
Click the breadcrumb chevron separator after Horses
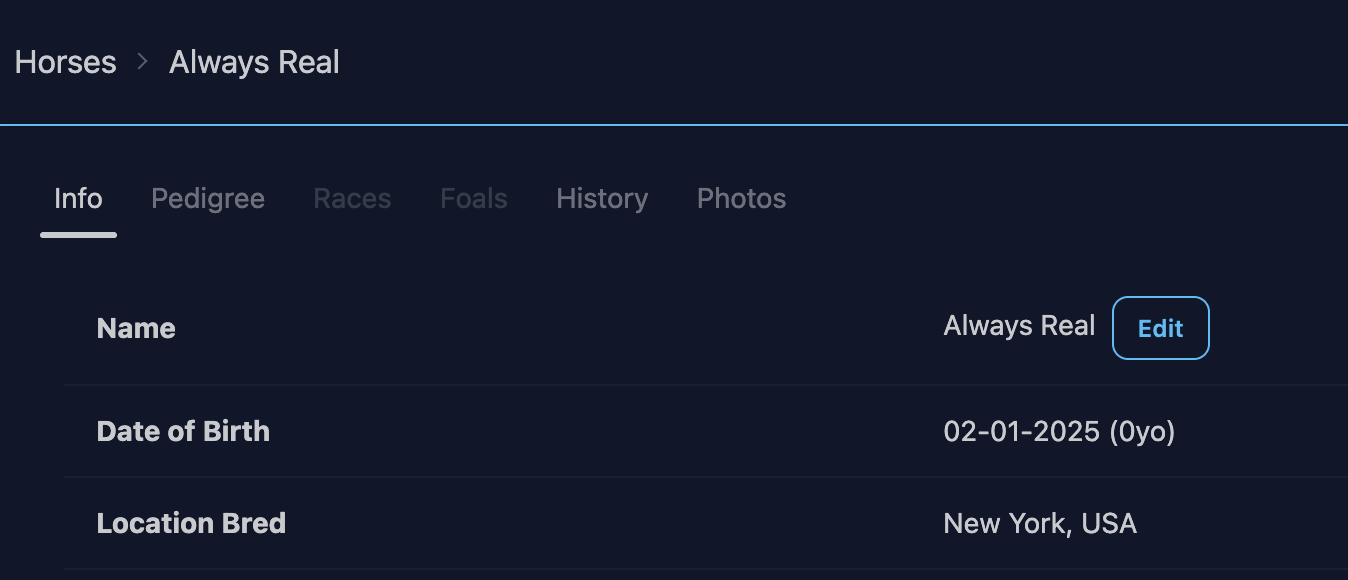click(x=143, y=62)
